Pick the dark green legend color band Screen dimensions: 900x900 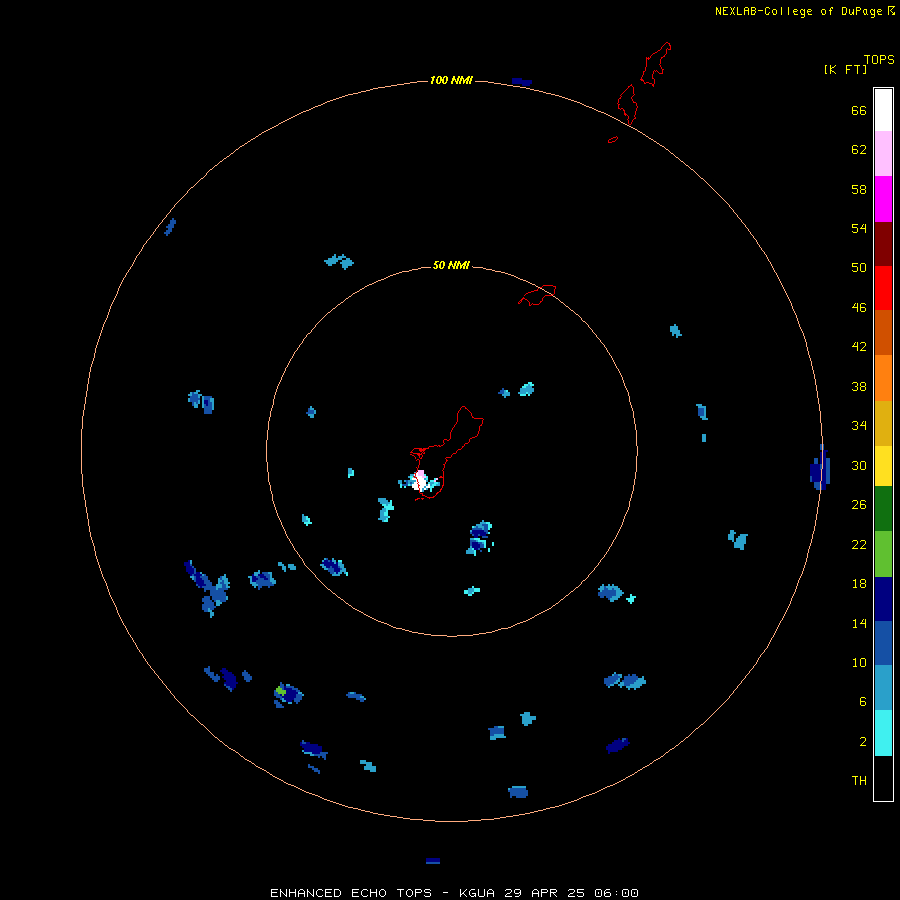click(883, 509)
